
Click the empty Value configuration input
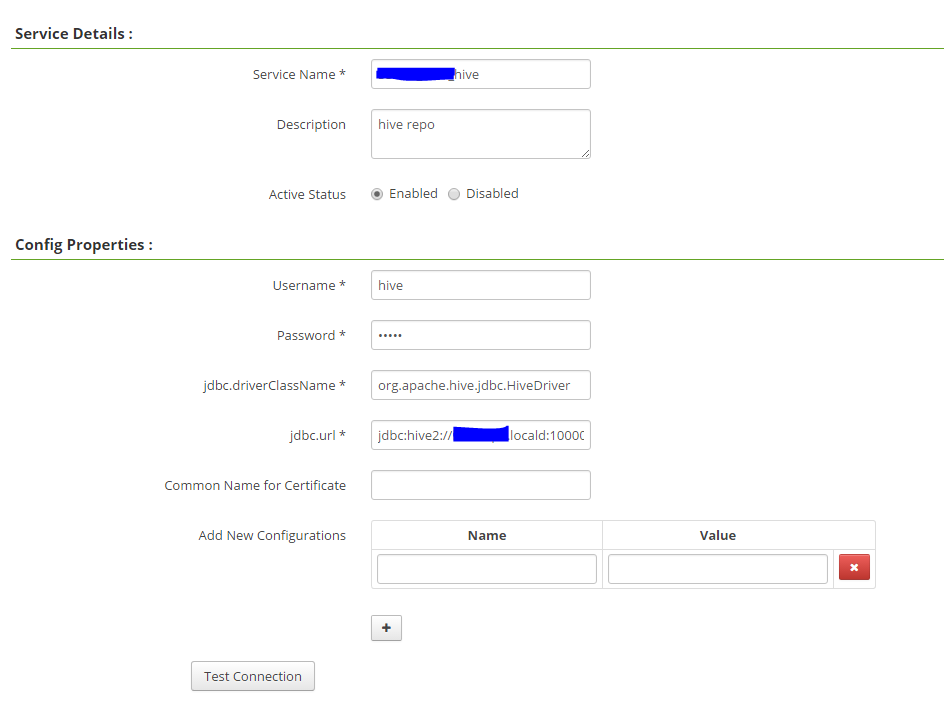(x=717, y=568)
